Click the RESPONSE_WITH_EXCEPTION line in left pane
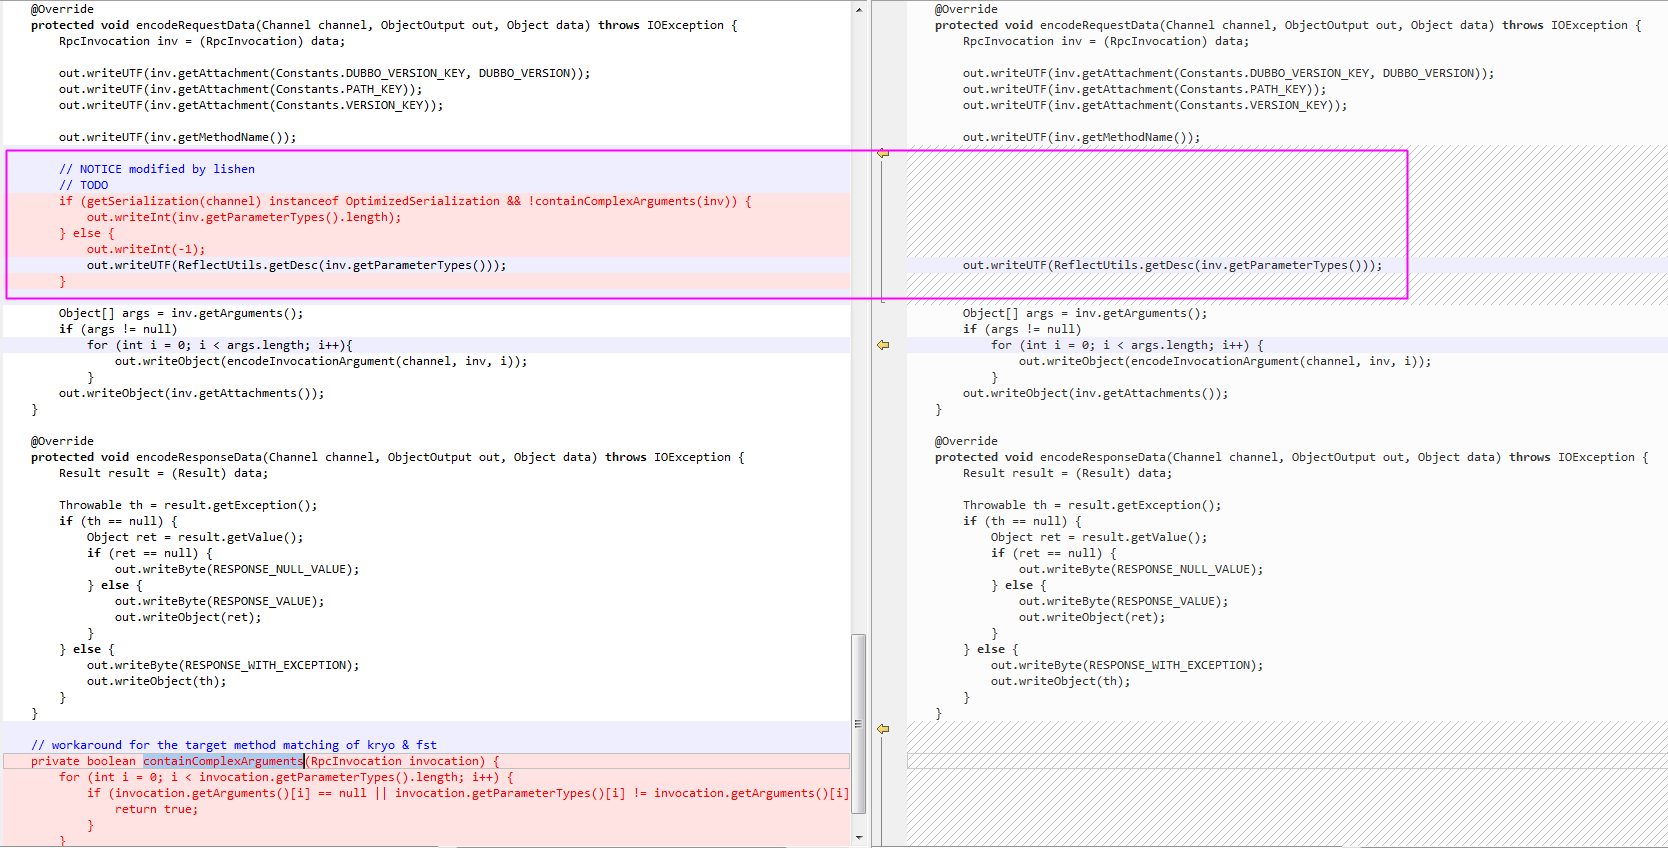The height and width of the screenshot is (848, 1668). (x=223, y=665)
